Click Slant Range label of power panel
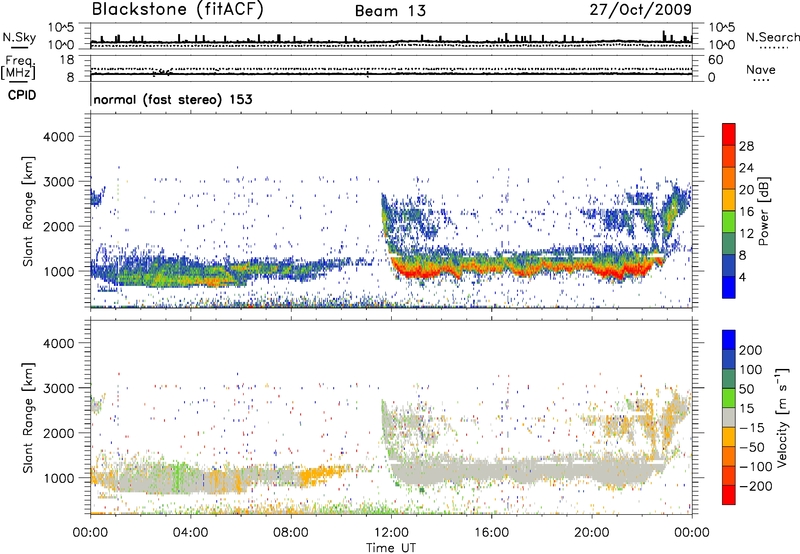This screenshot has width=800, height=554. pos(28,212)
